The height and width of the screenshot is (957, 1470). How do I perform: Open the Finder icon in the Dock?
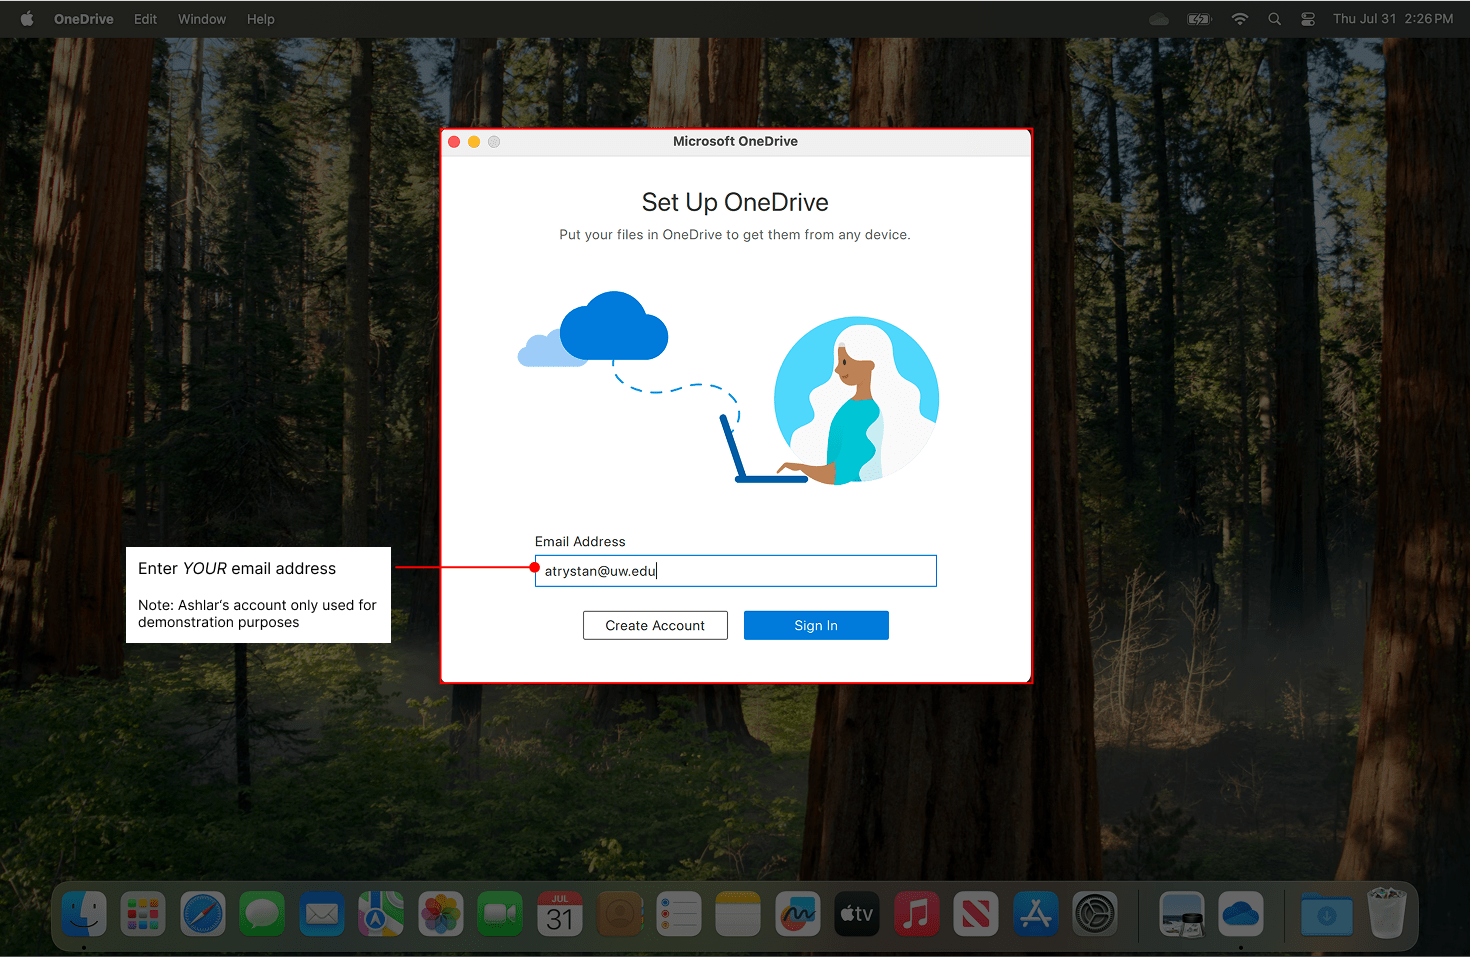[x=84, y=914]
